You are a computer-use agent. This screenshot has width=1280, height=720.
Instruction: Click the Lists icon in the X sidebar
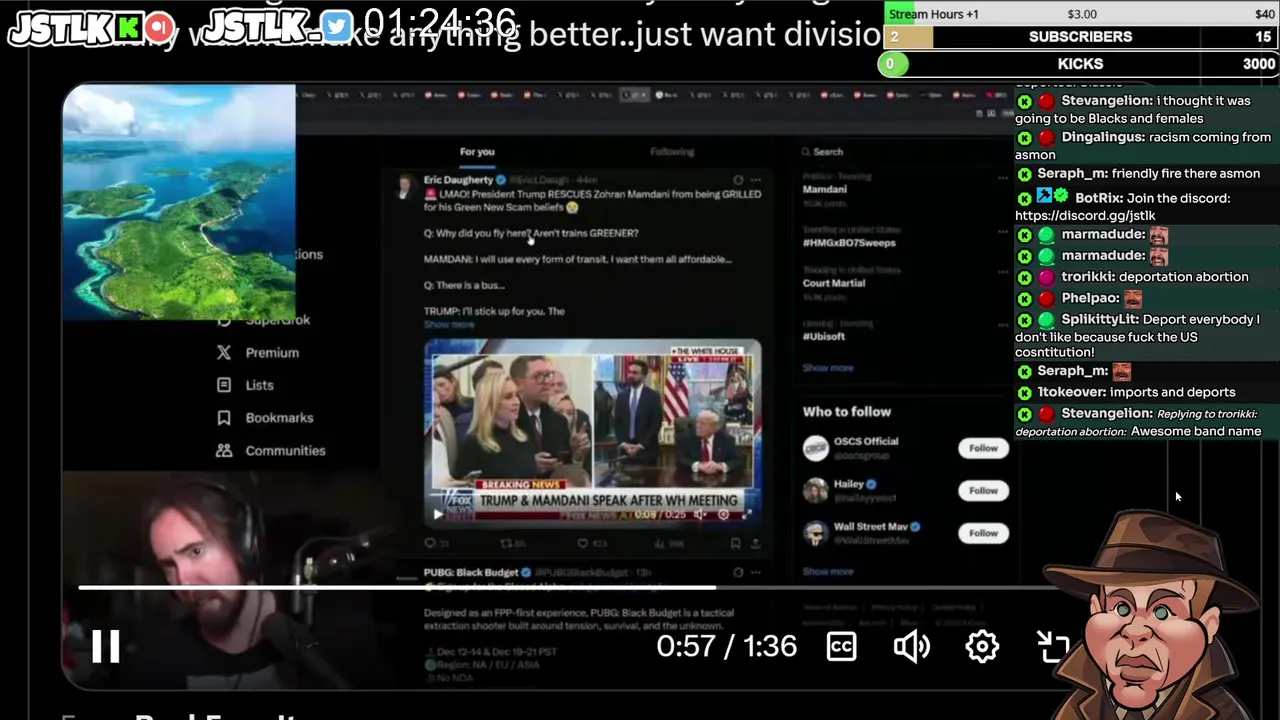[224, 385]
